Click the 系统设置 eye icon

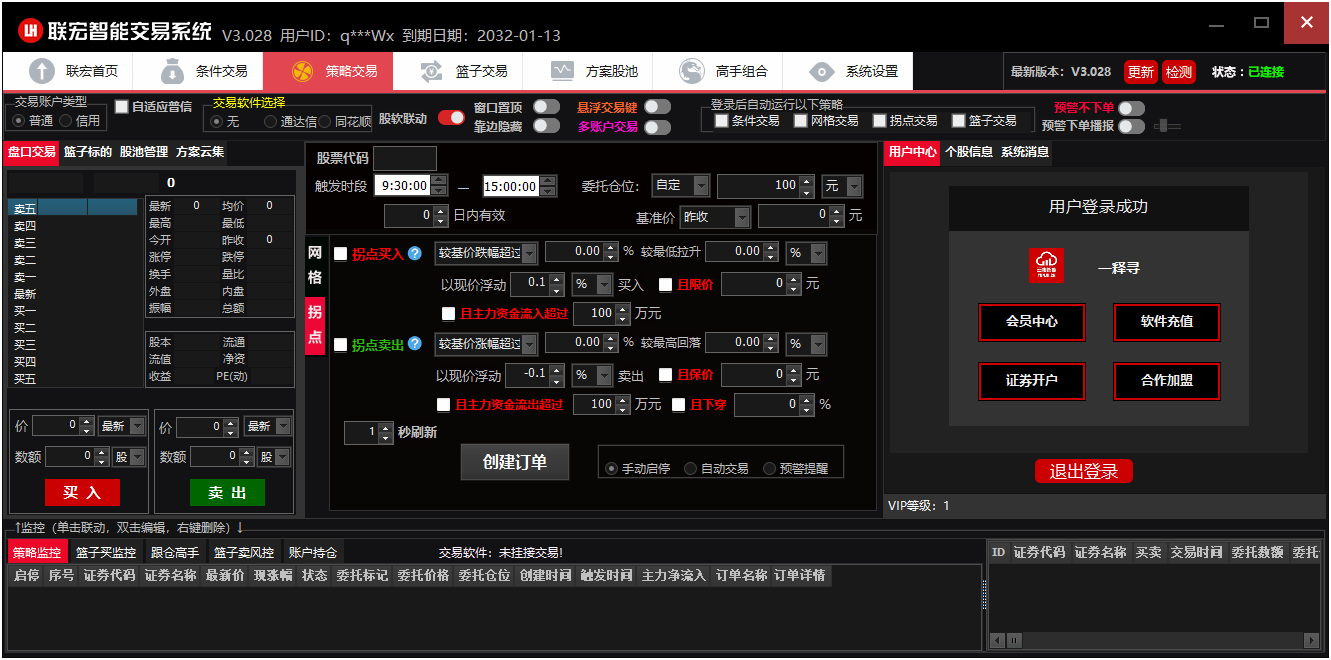click(822, 71)
